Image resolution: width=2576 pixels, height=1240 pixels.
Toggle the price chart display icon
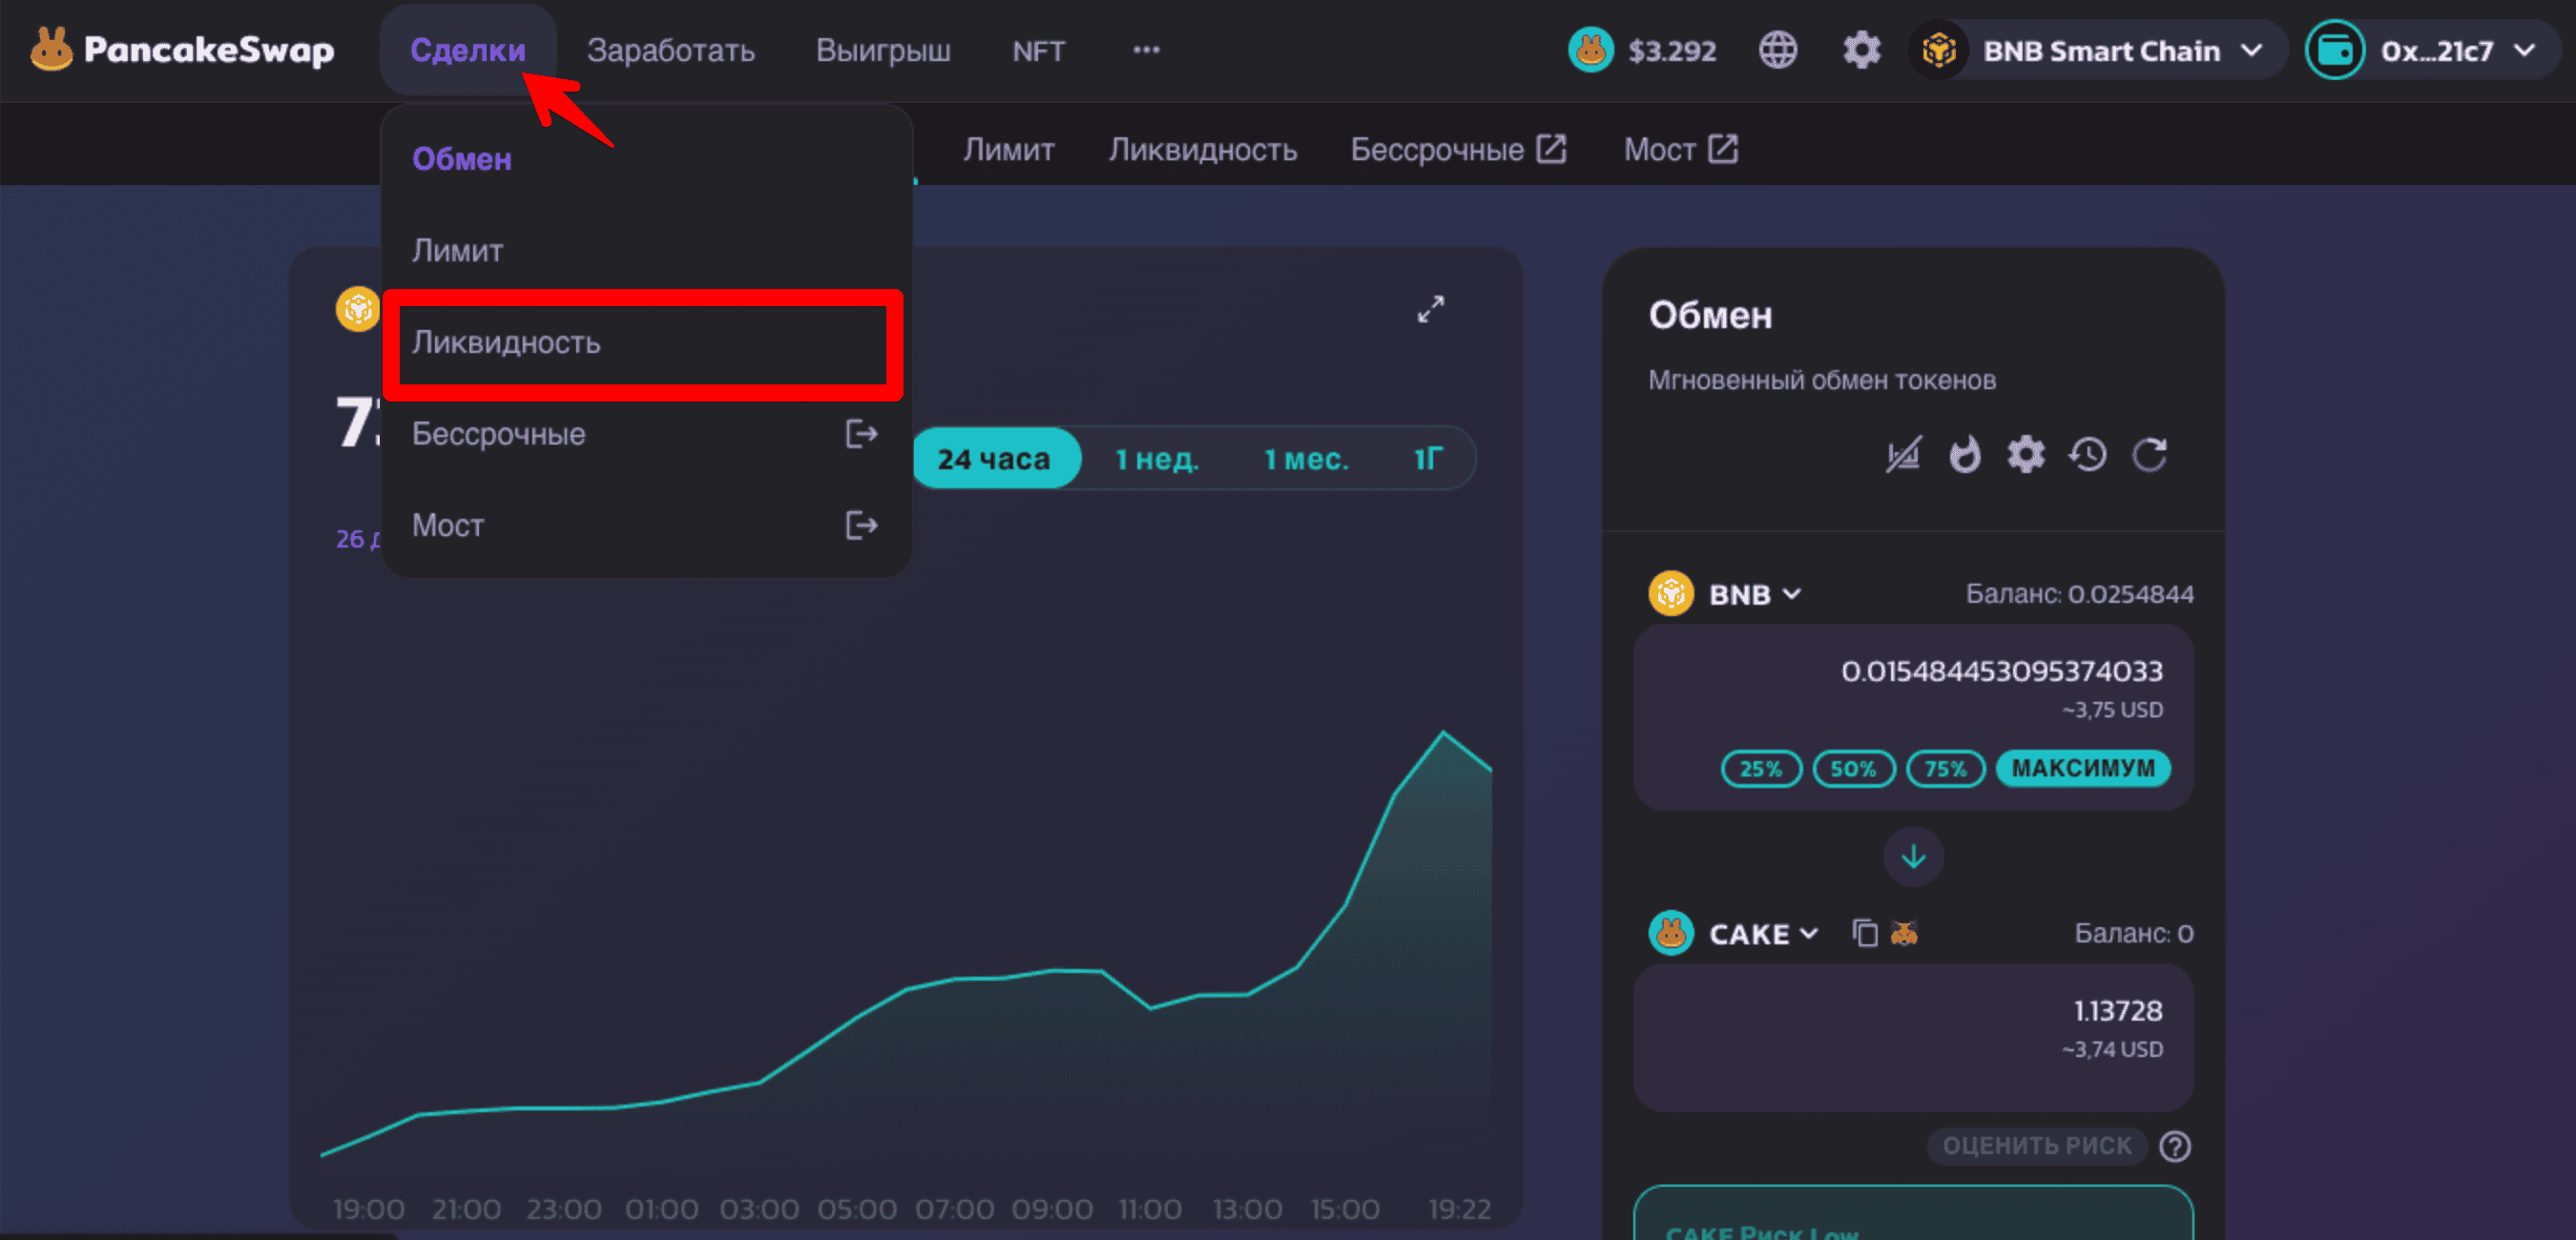[1903, 455]
